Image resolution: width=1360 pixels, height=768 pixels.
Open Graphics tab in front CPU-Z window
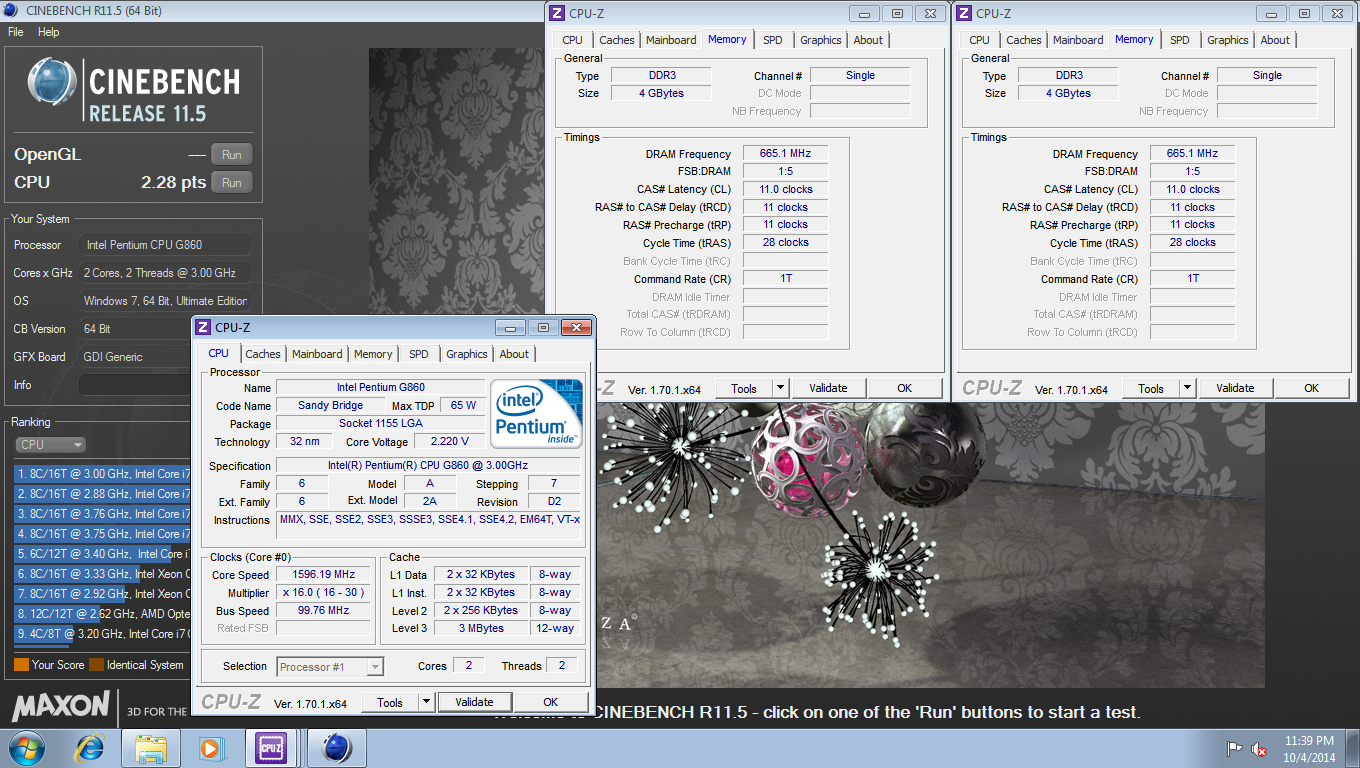(x=467, y=354)
